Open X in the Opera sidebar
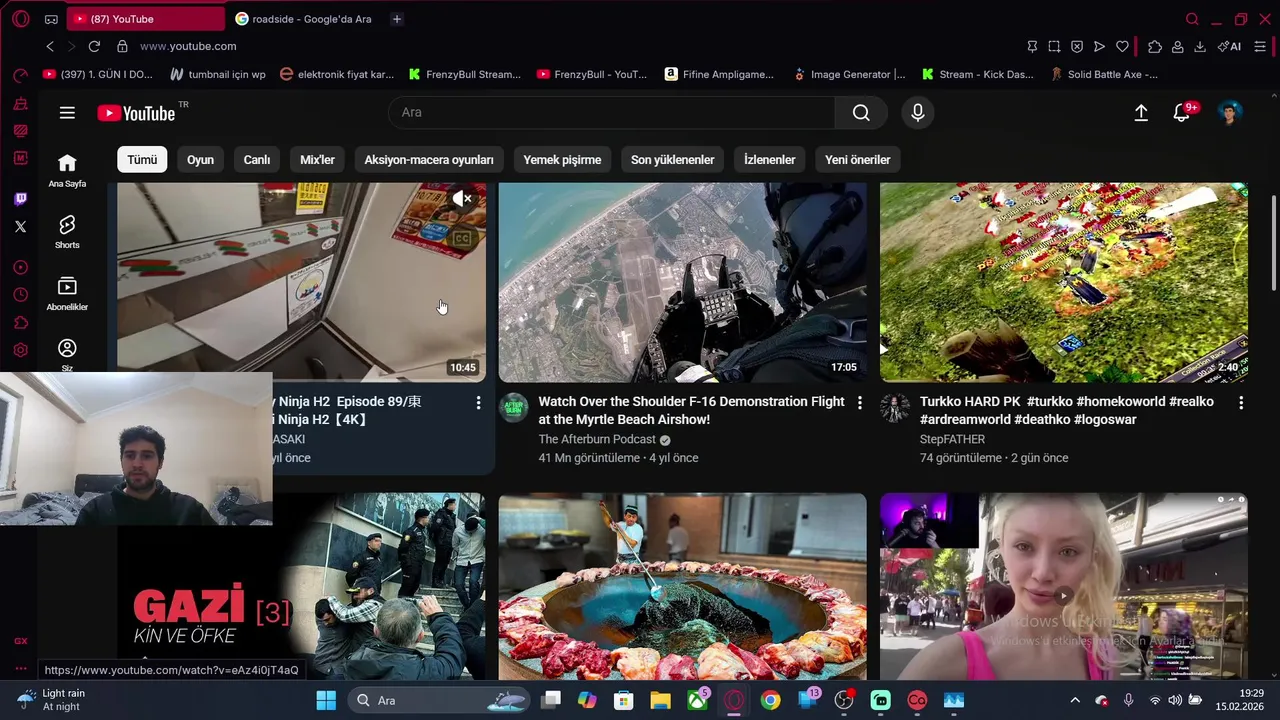 [20, 226]
